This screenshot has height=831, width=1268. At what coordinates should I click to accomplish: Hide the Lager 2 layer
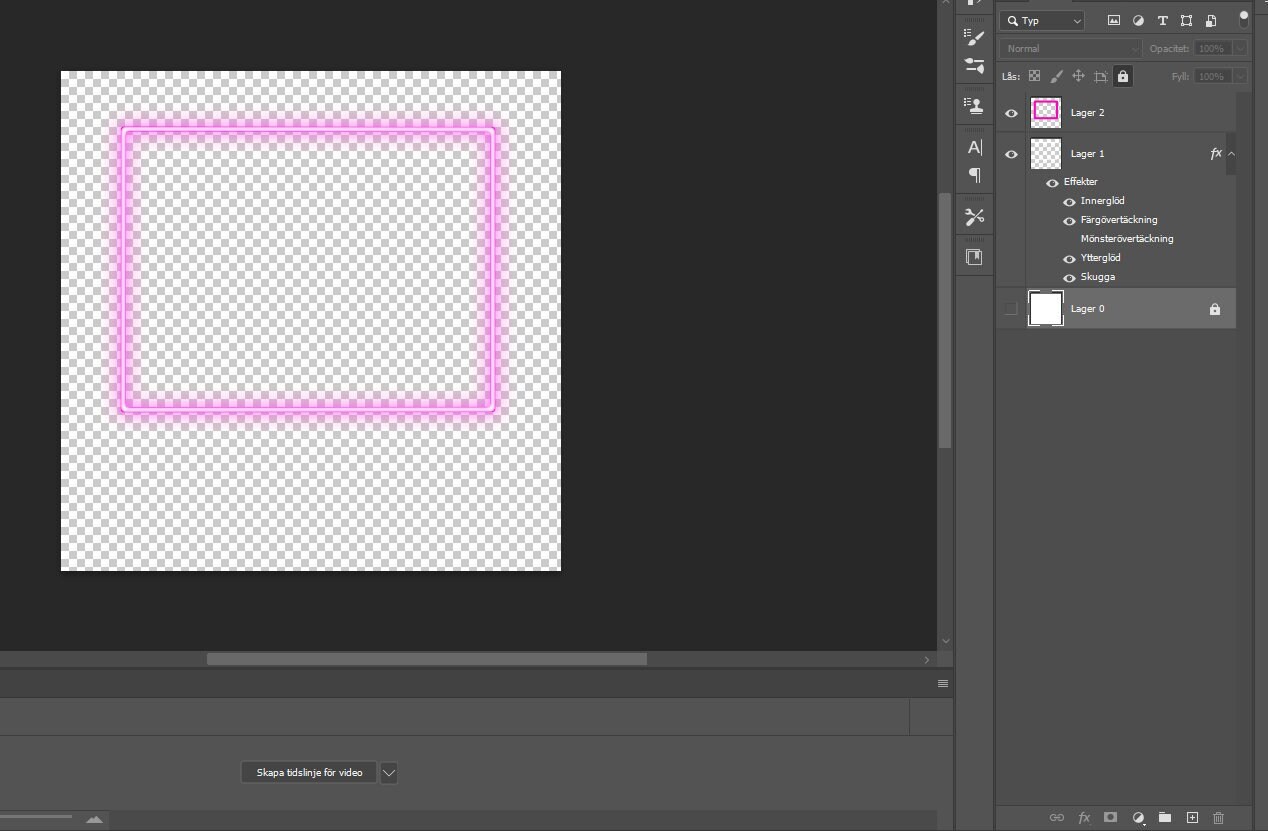[1011, 113]
